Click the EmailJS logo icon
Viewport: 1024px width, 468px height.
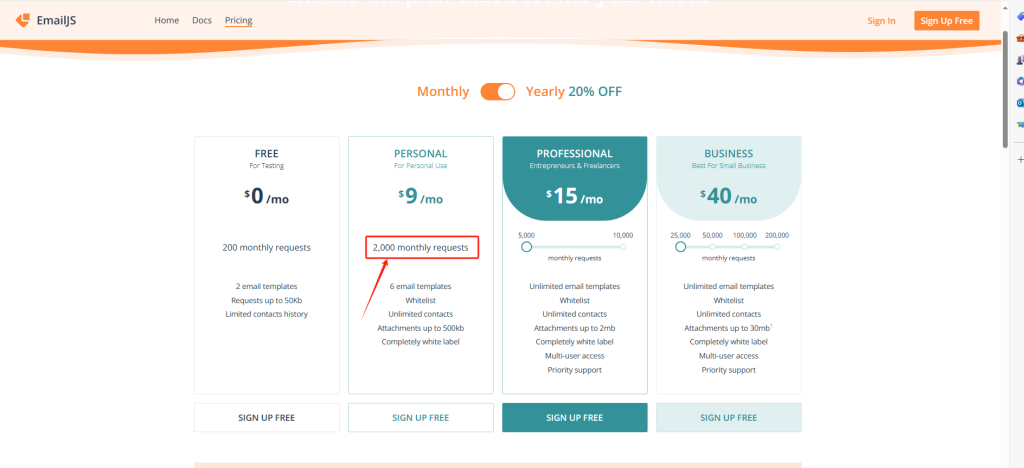pyautogui.click(x=22, y=21)
